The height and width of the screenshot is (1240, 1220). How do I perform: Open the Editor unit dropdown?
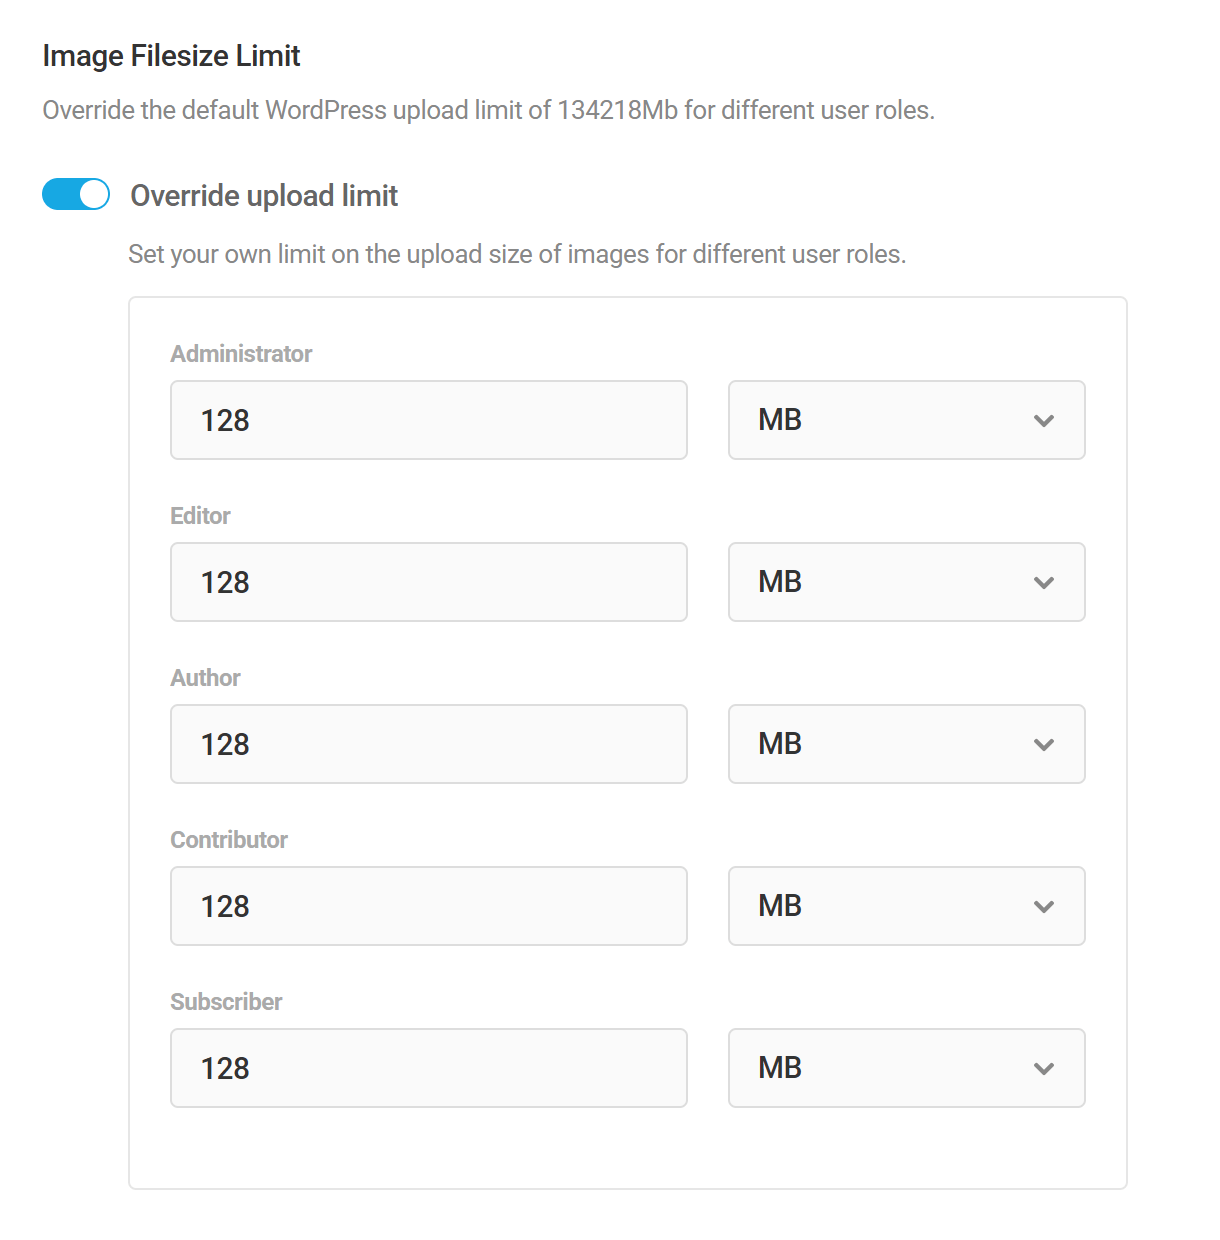coord(905,582)
